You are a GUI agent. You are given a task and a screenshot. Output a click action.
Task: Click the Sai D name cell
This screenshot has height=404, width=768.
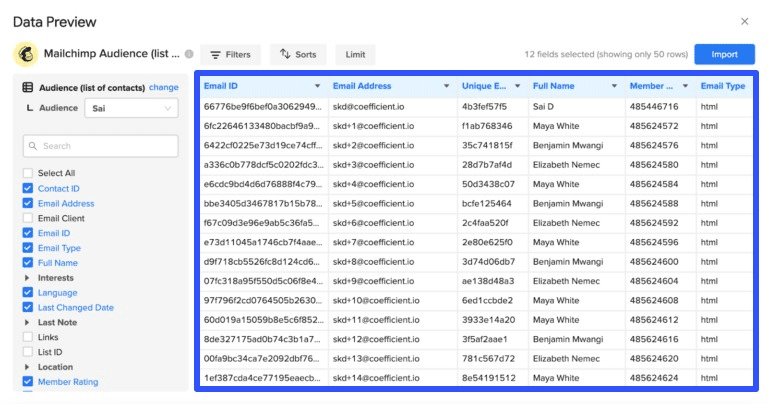click(577, 107)
